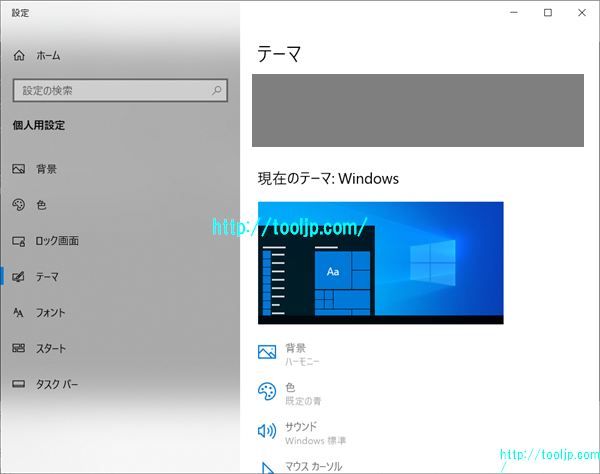
Task: Click the 色 palette icon under theme preview
Action: coord(267,392)
